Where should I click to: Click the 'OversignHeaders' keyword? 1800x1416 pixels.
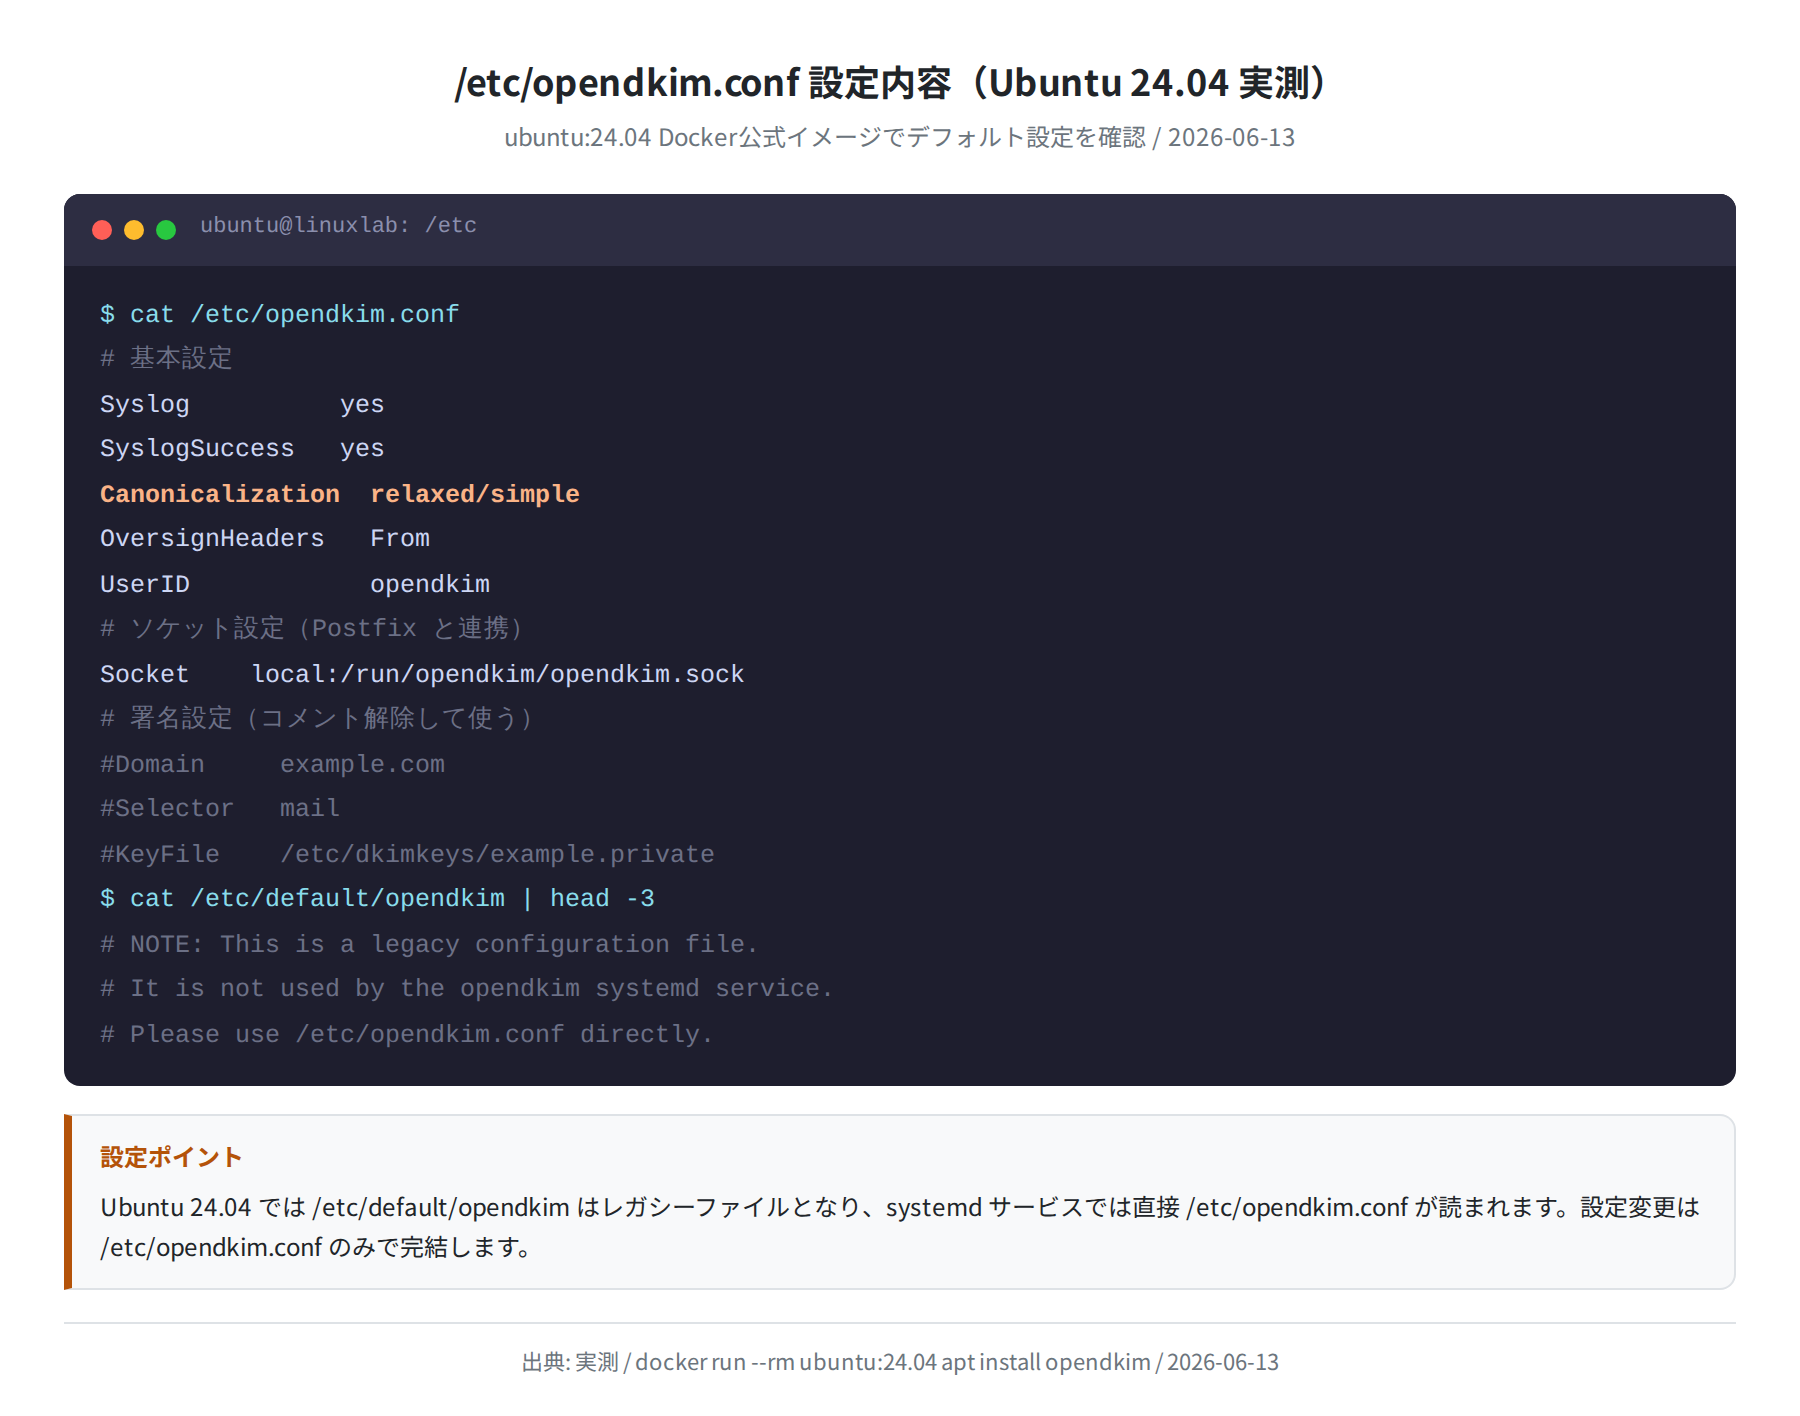pos(212,538)
